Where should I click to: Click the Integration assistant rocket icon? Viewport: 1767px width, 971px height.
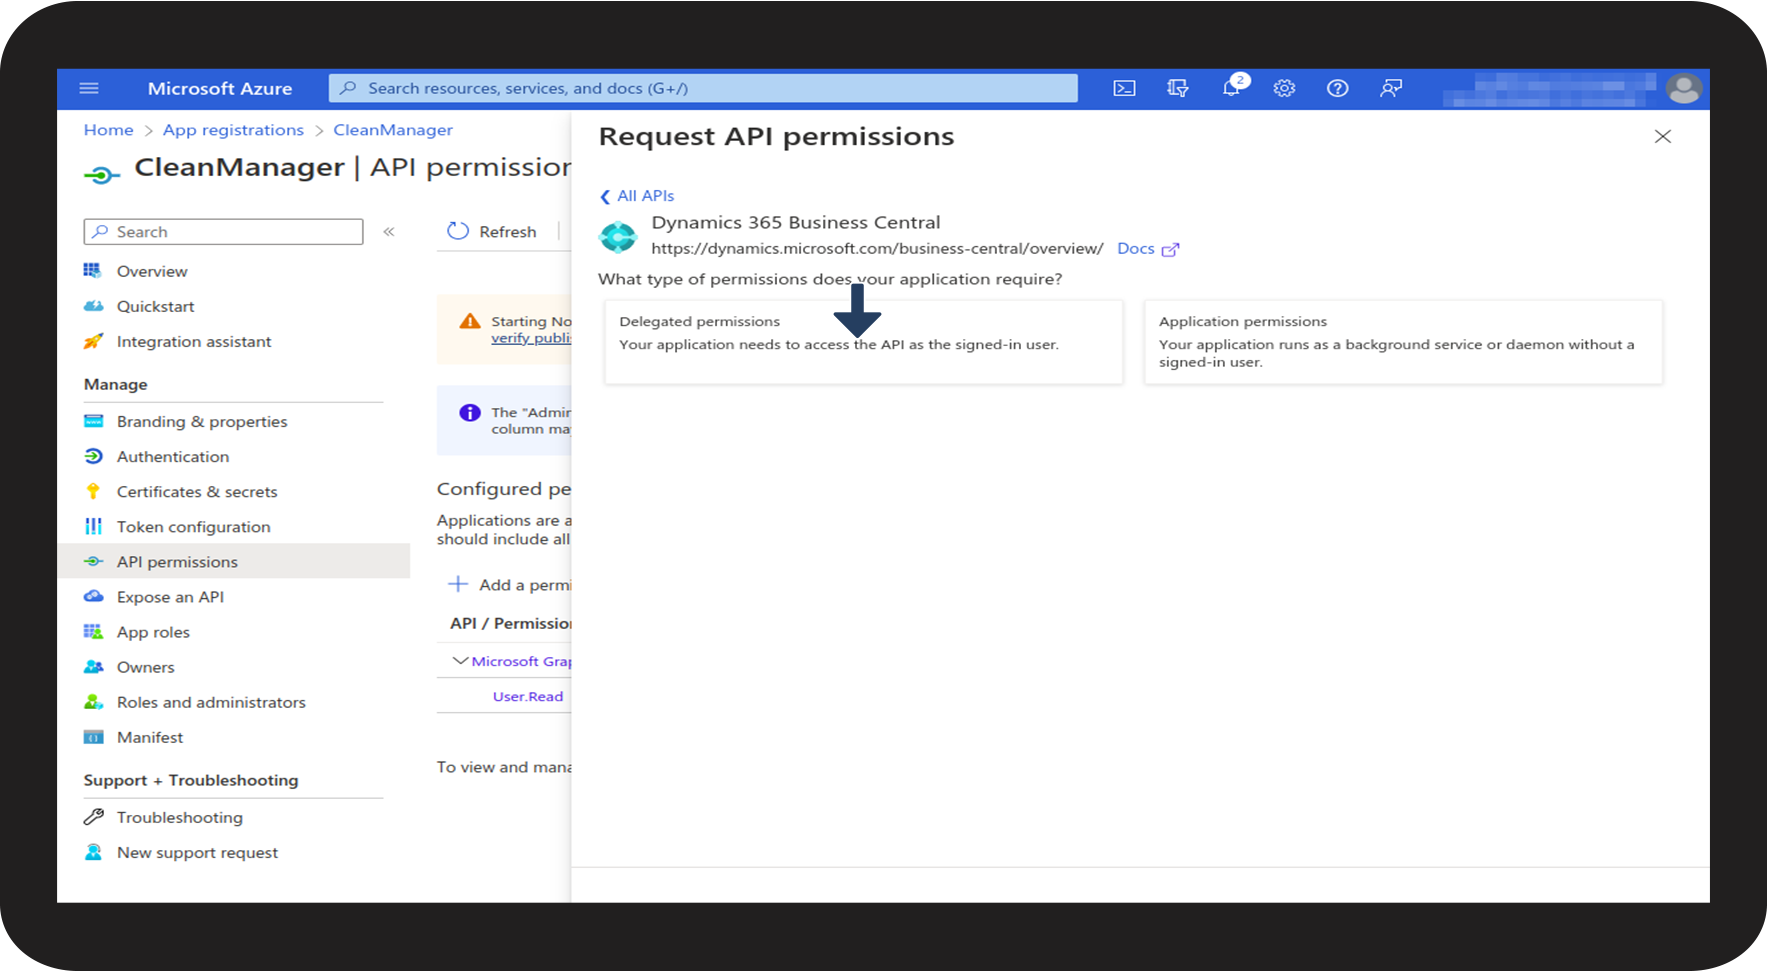click(93, 341)
